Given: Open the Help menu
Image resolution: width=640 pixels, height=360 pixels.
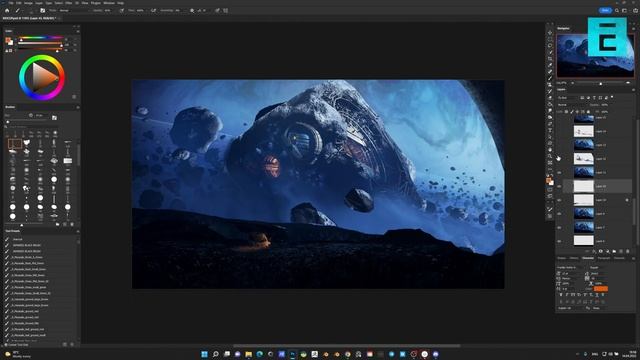Looking at the screenshot, I should tap(120, 3).
